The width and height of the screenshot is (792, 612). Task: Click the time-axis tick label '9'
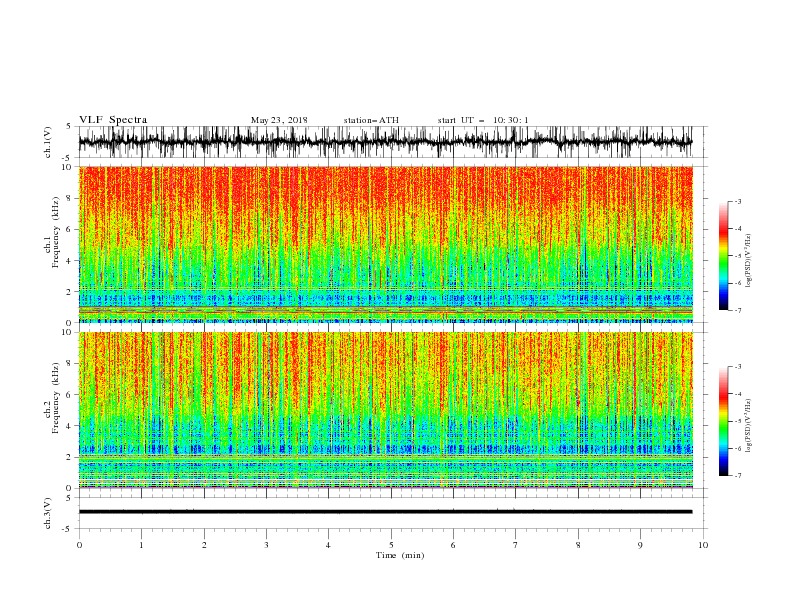tap(640, 545)
